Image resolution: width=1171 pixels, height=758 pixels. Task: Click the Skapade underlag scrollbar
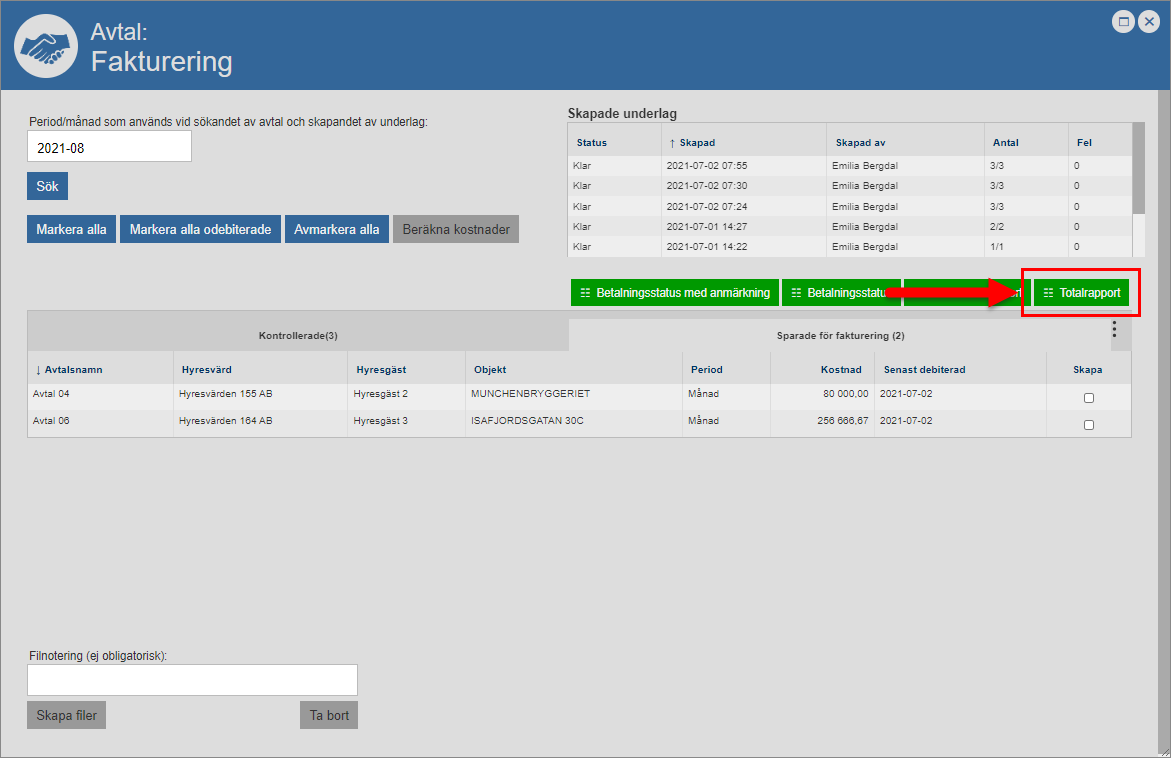1138,170
